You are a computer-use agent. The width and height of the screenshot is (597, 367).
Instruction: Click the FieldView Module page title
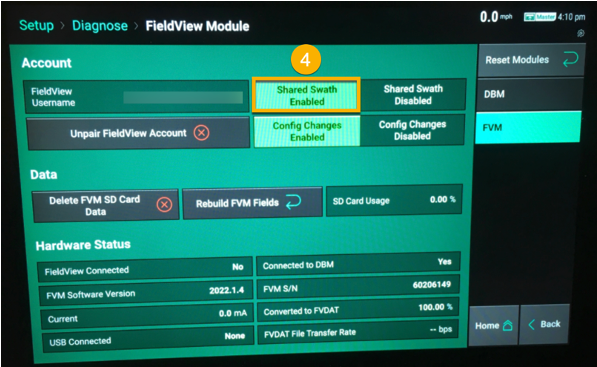[197, 26]
